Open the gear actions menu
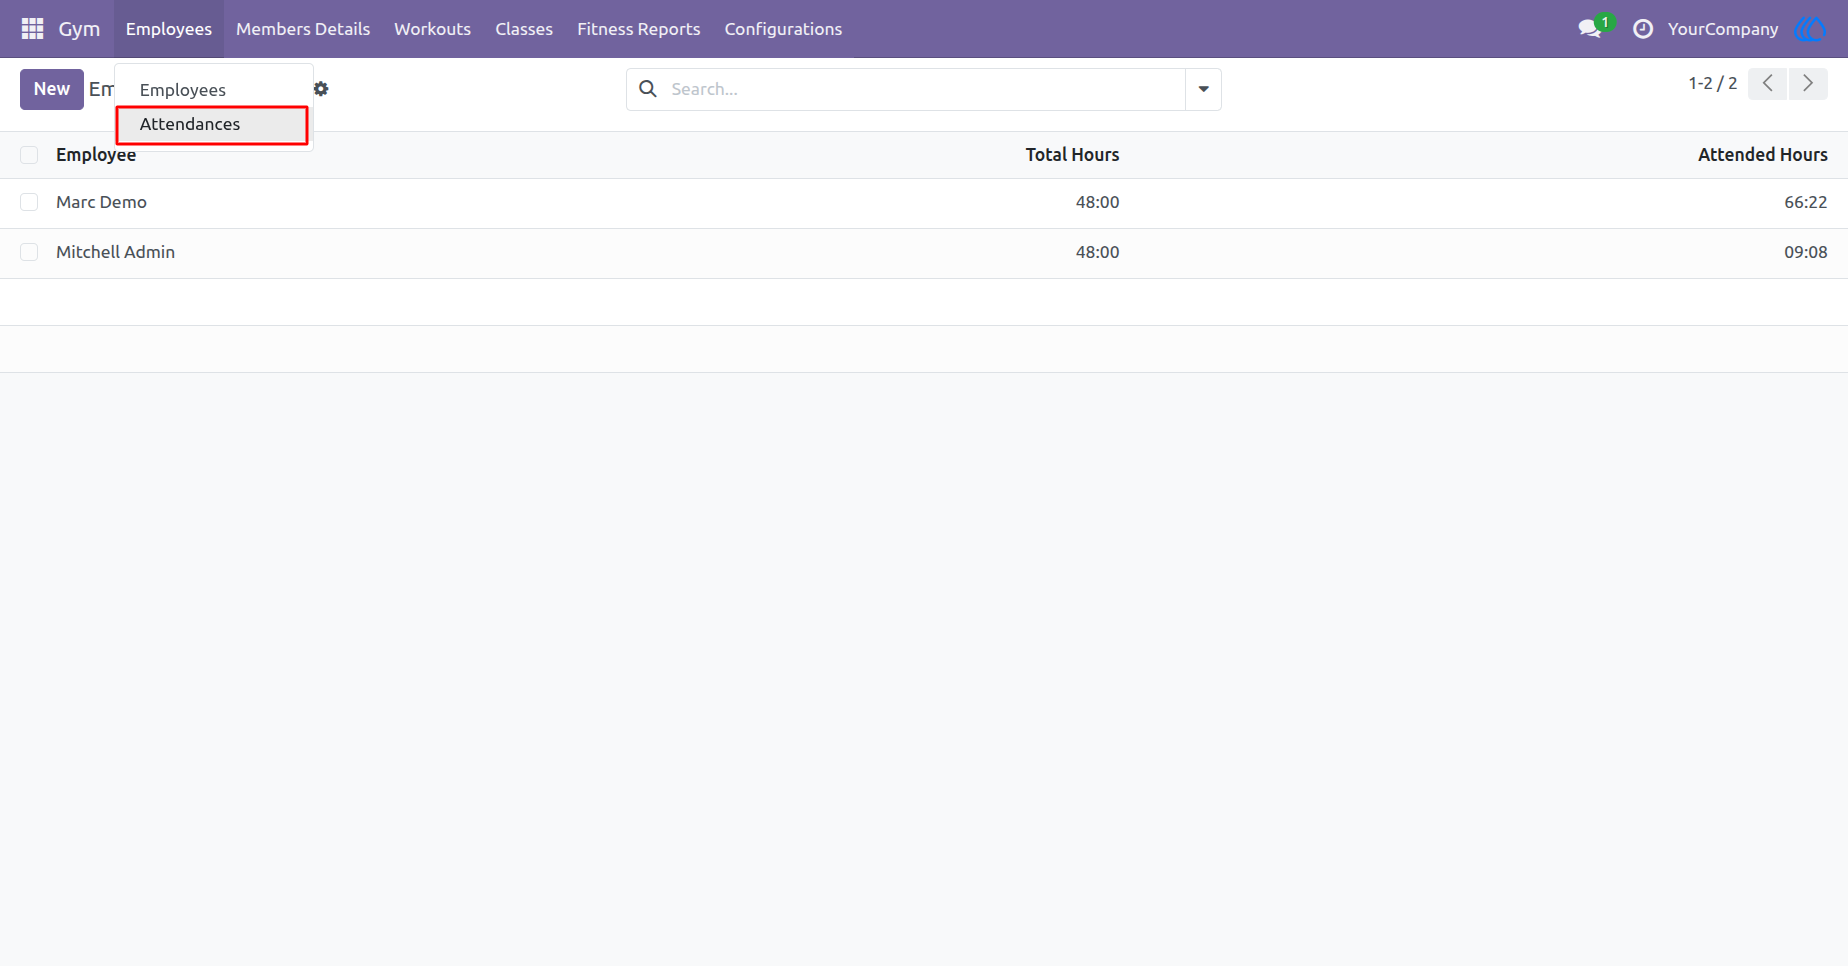This screenshot has height=966, width=1848. (x=321, y=89)
